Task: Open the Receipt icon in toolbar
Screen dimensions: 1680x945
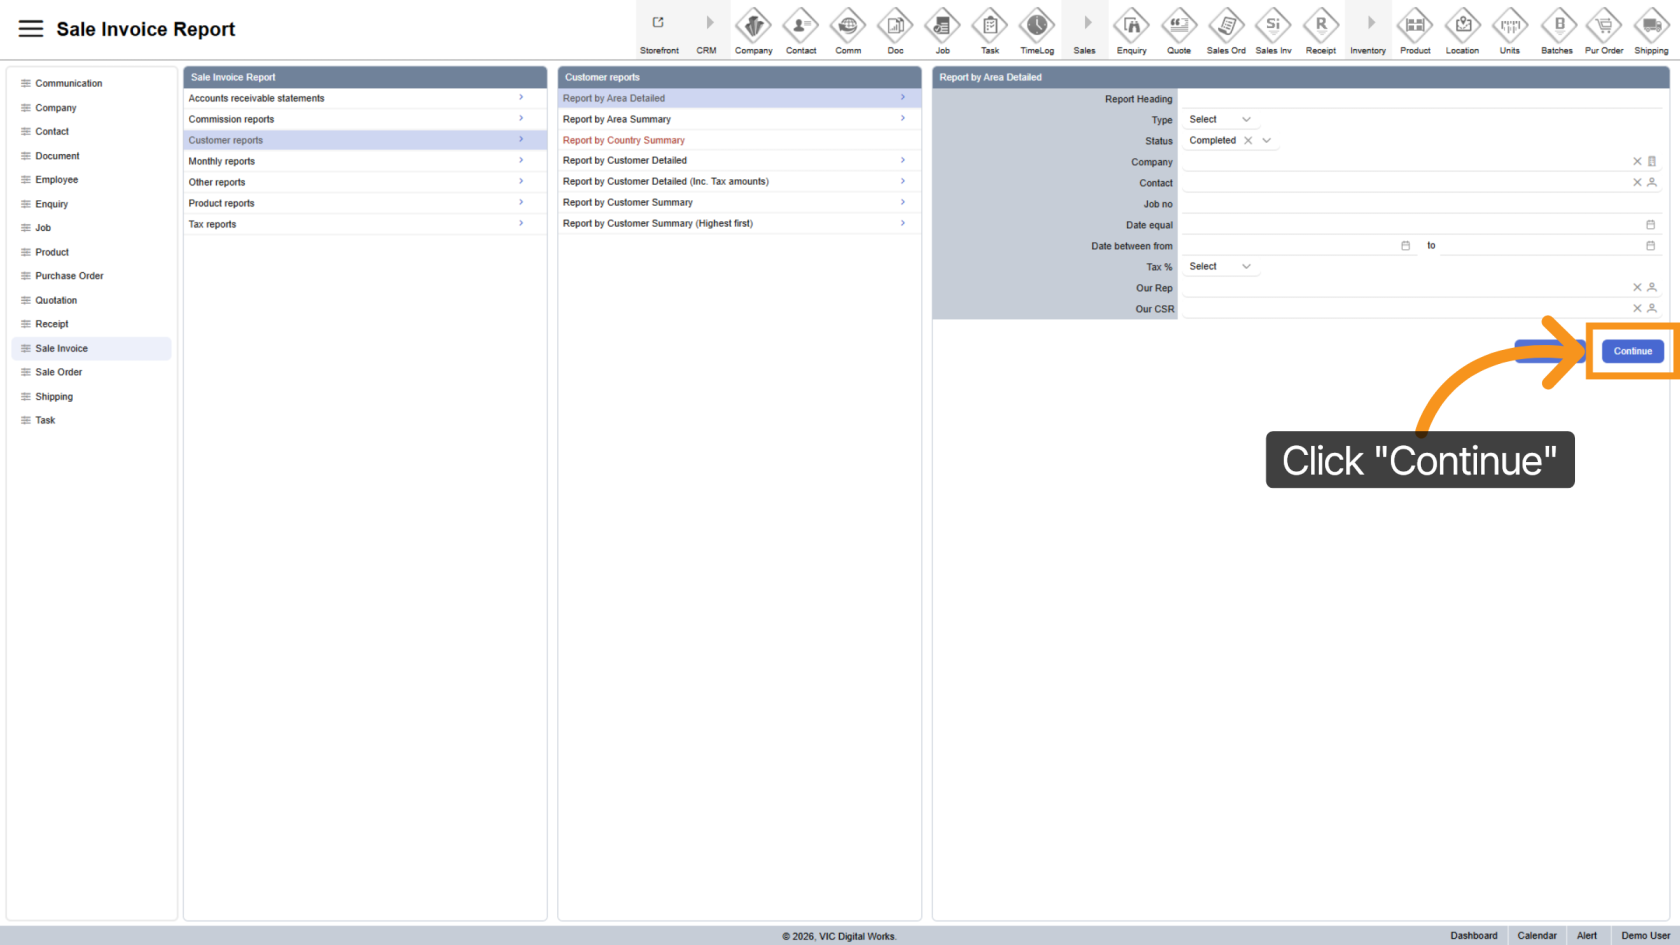Action: point(1320,26)
